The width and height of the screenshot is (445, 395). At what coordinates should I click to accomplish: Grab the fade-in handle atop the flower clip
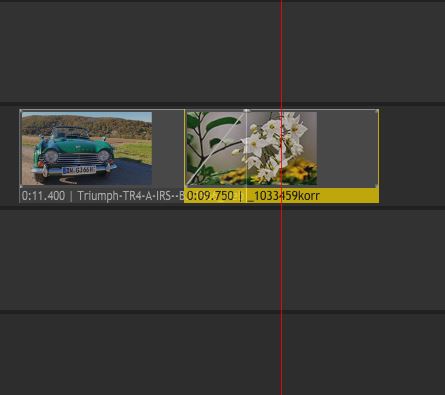[x=246, y=110]
